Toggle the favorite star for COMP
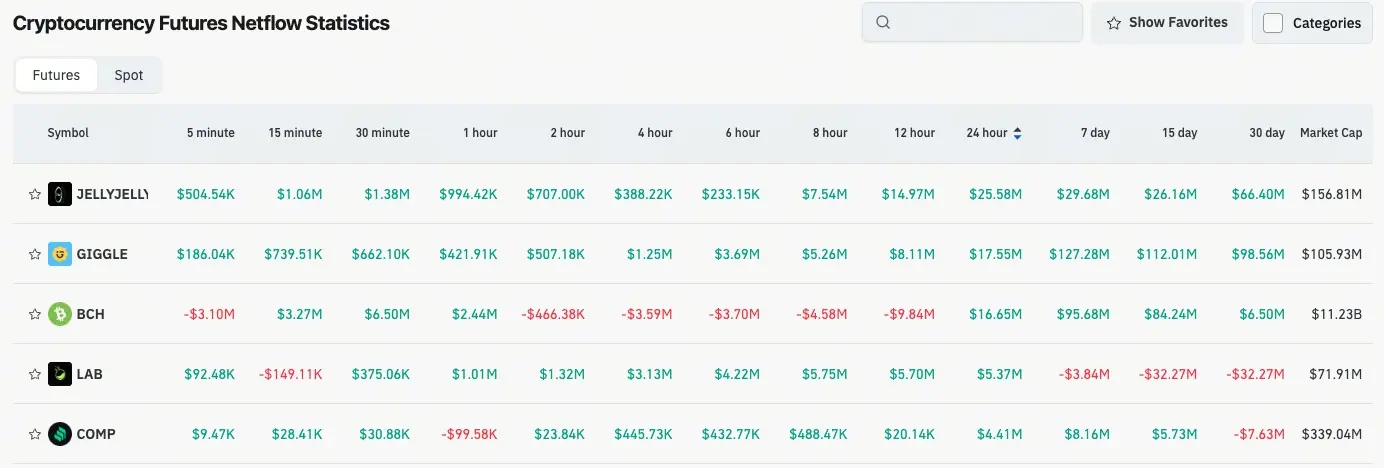Image resolution: width=1384 pixels, height=468 pixels. [x=35, y=434]
